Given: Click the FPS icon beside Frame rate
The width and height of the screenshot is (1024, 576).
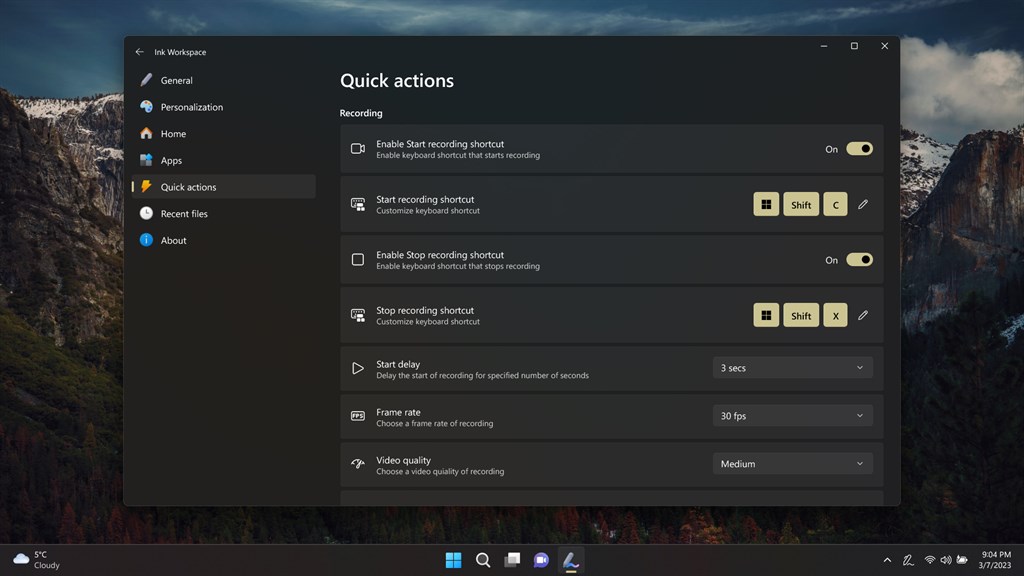Looking at the screenshot, I should (x=358, y=416).
